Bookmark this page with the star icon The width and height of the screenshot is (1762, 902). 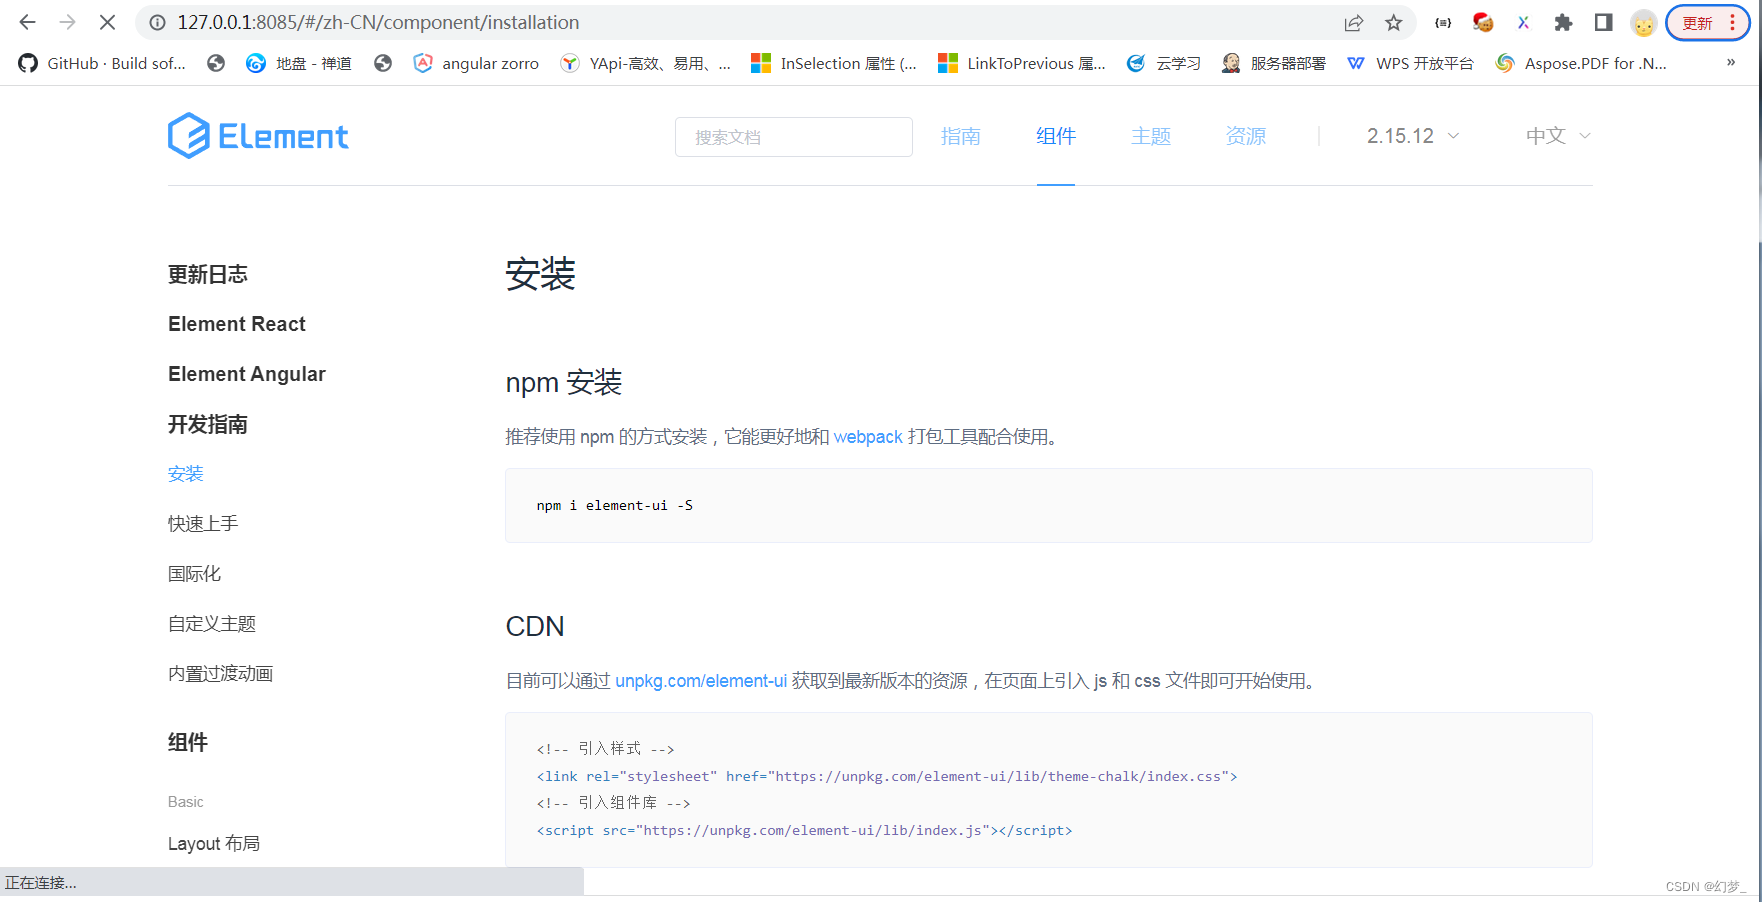[1394, 22]
